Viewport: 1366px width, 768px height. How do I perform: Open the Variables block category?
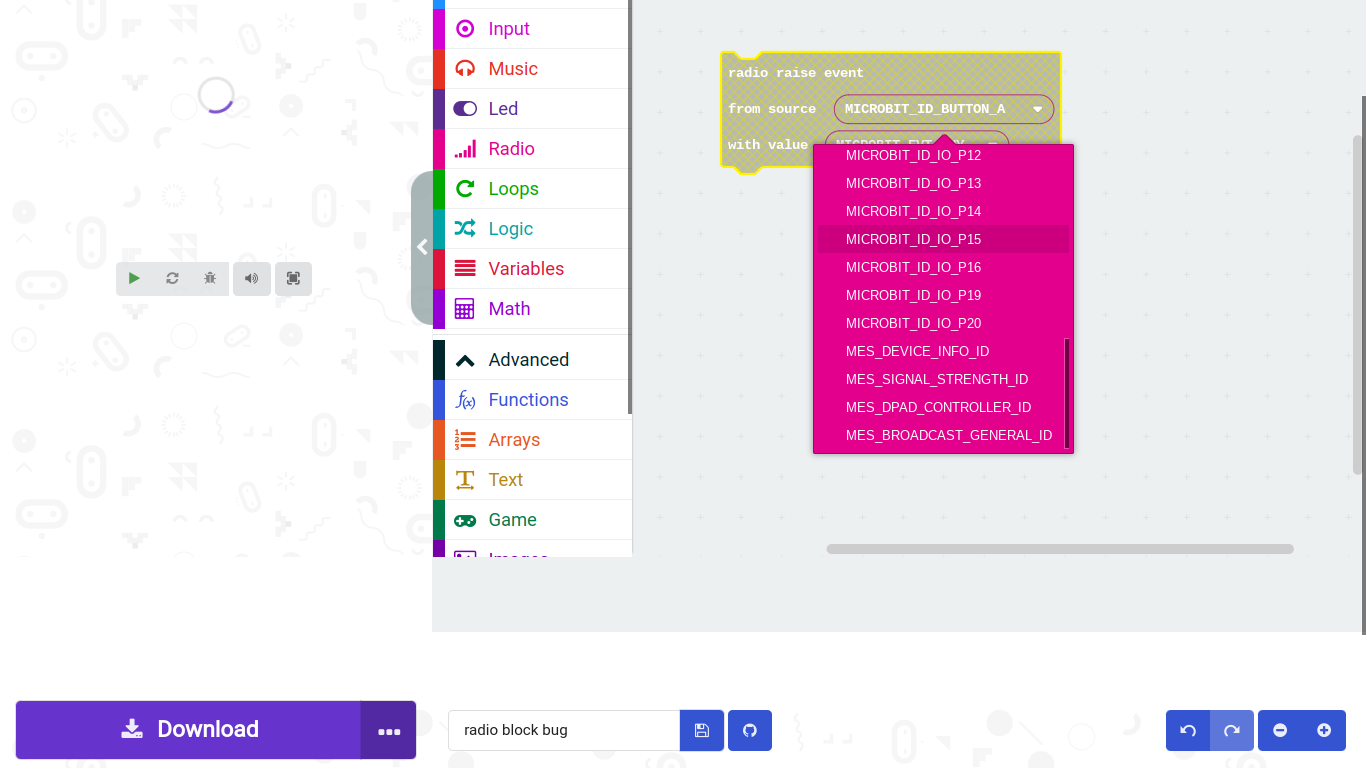coord(532,269)
